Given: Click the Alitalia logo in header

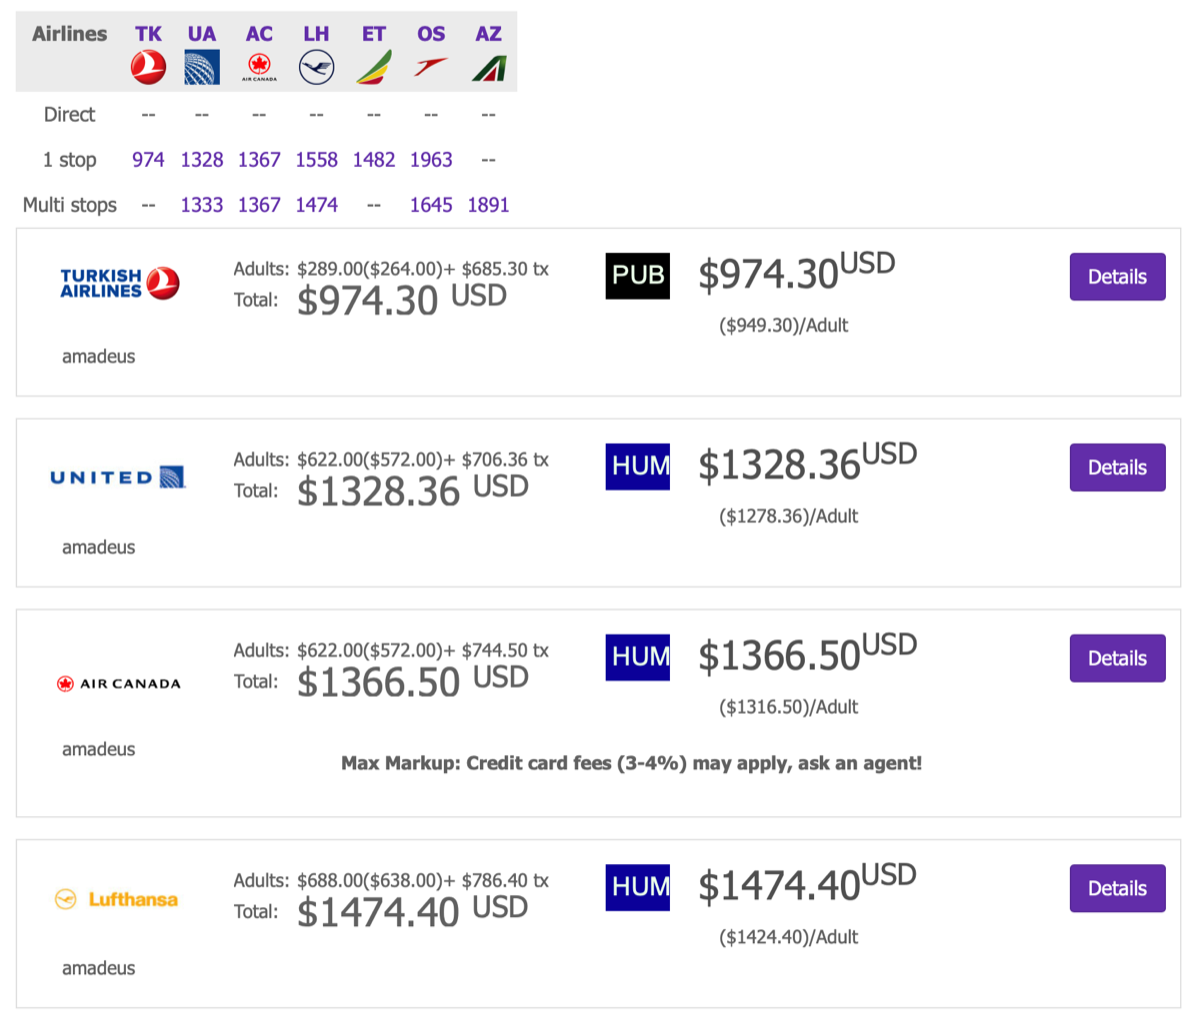Looking at the screenshot, I should coord(489,68).
